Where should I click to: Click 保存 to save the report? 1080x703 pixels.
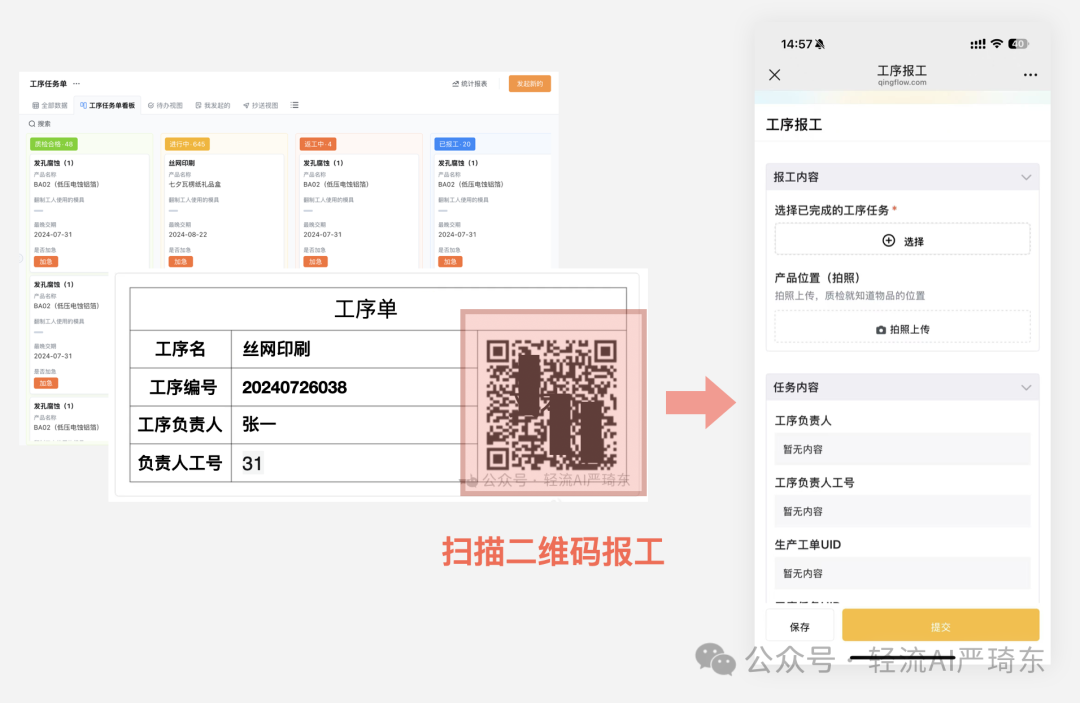(x=799, y=624)
